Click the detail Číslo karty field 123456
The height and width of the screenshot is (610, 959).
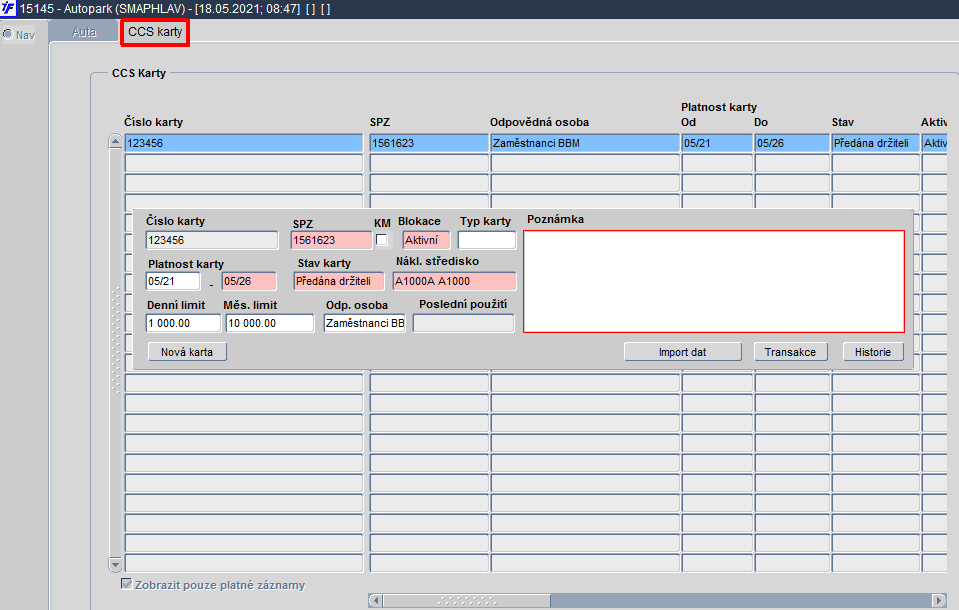(x=212, y=240)
